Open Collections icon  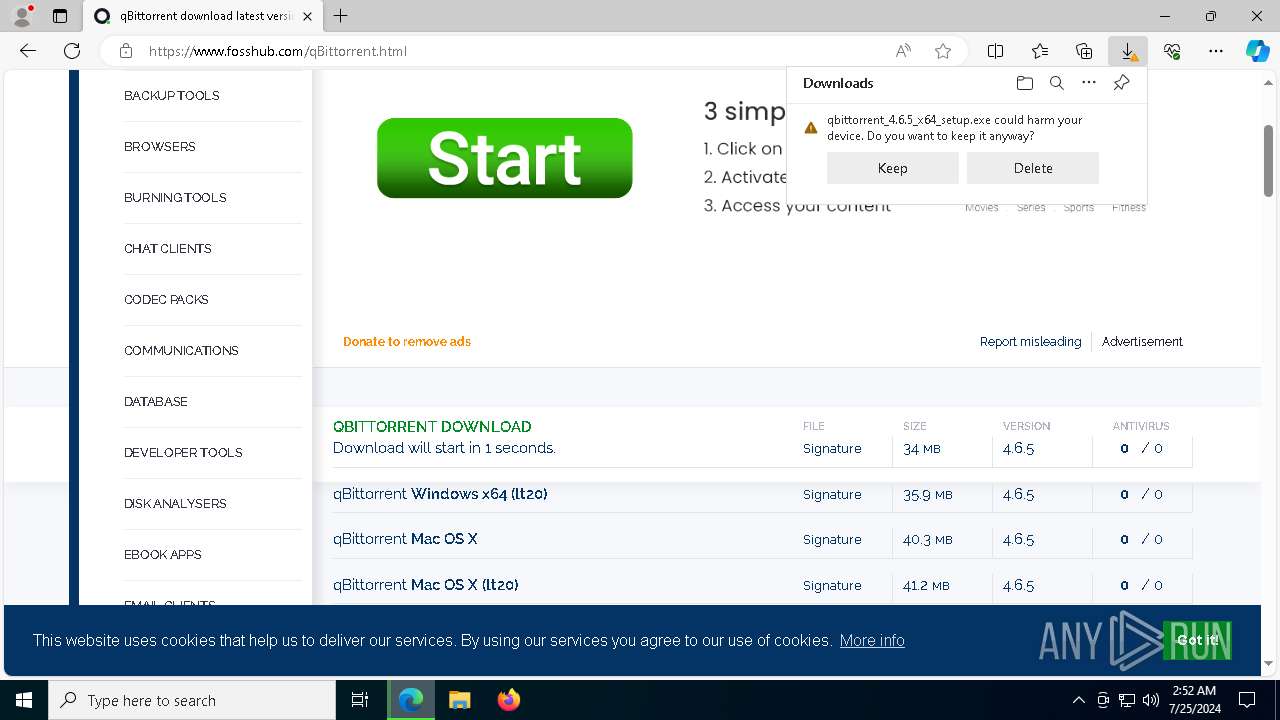(1084, 51)
